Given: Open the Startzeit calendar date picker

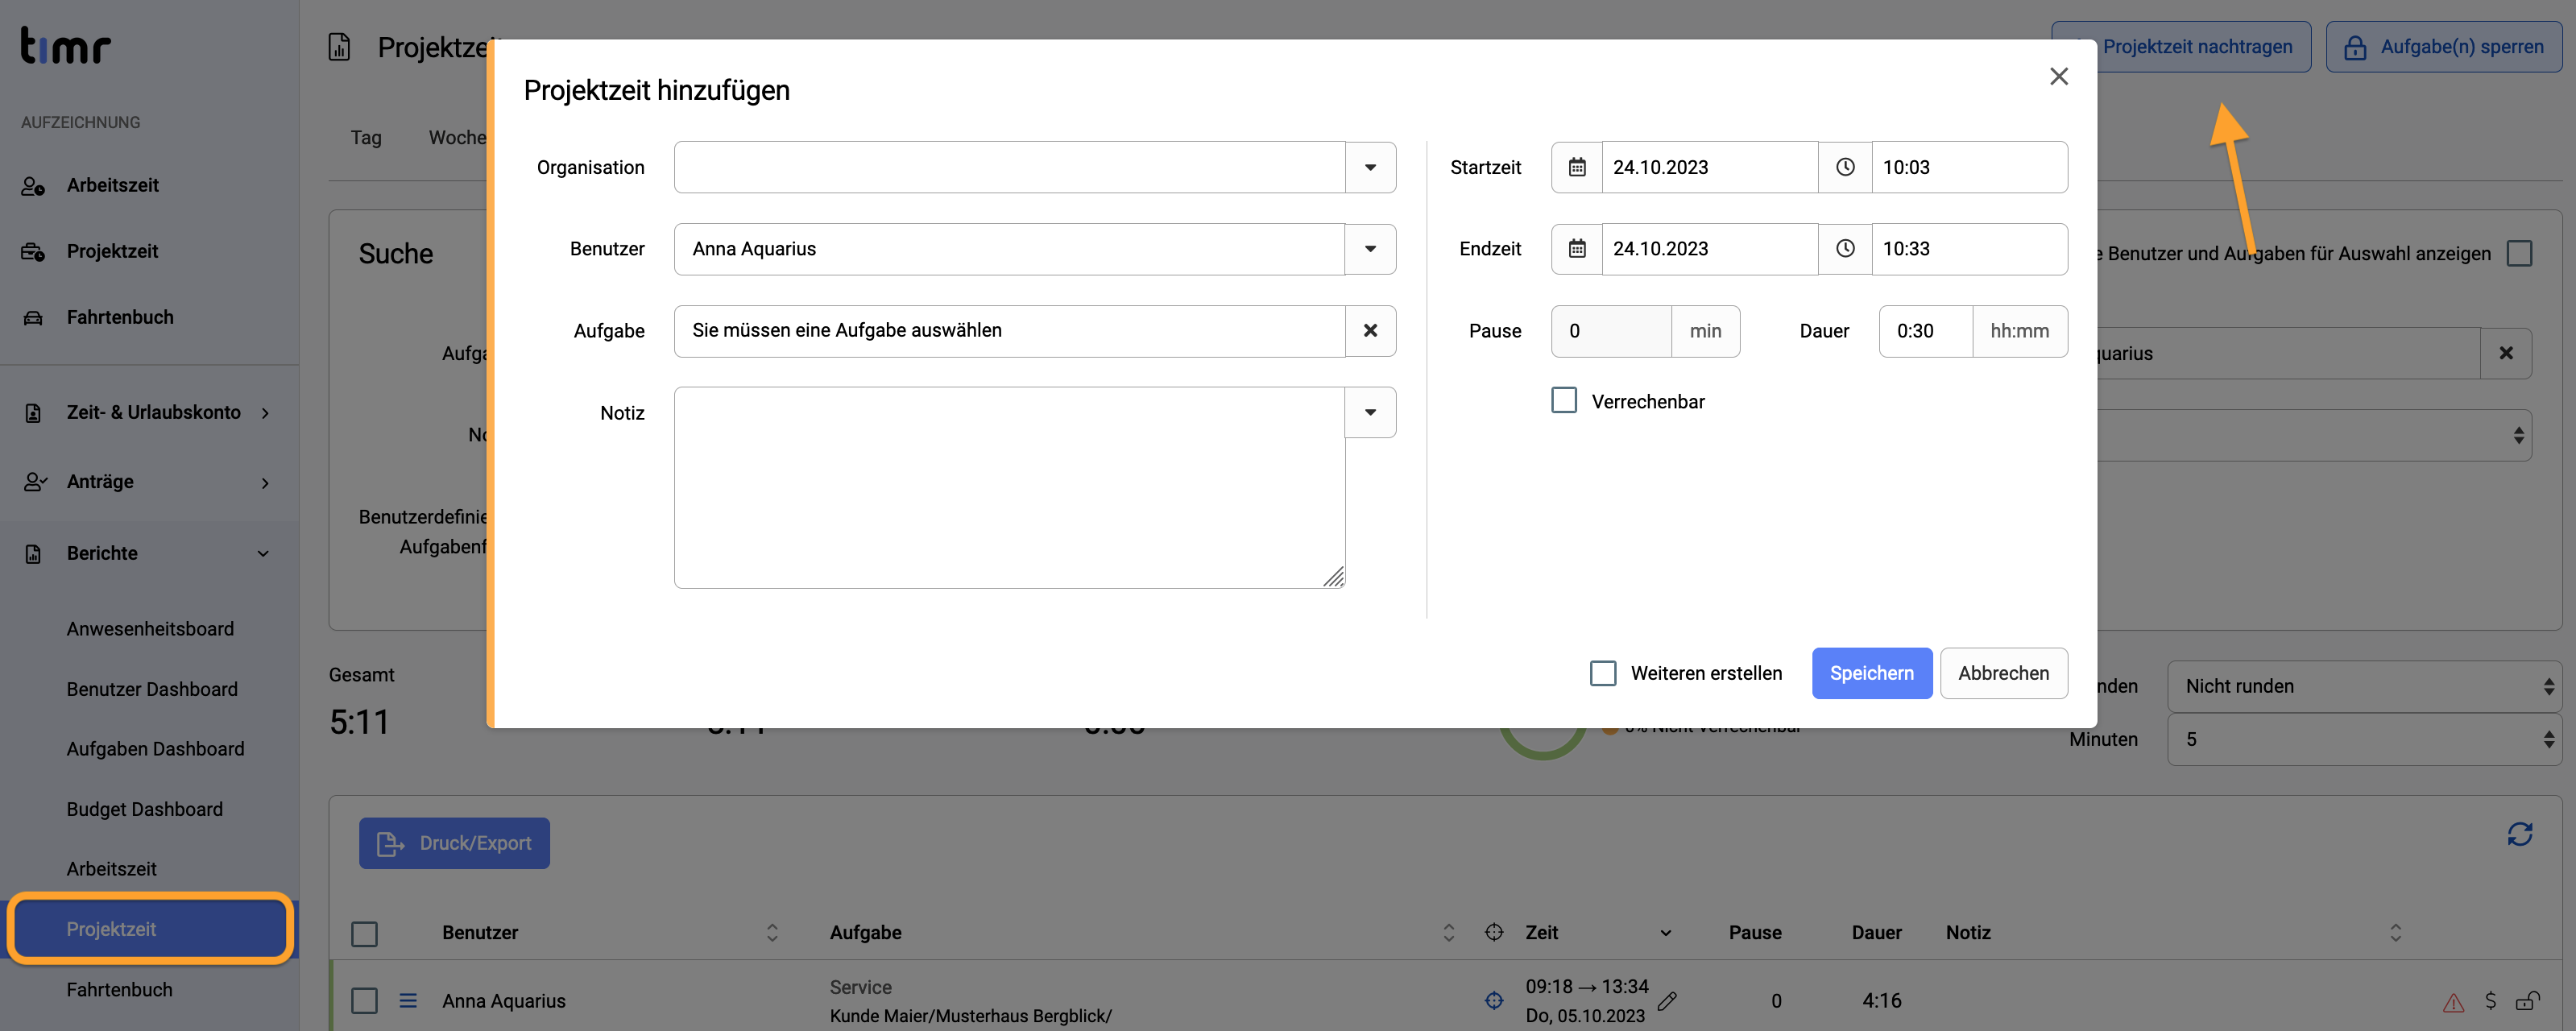Looking at the screenshot, I should (x=1577, y=167).
